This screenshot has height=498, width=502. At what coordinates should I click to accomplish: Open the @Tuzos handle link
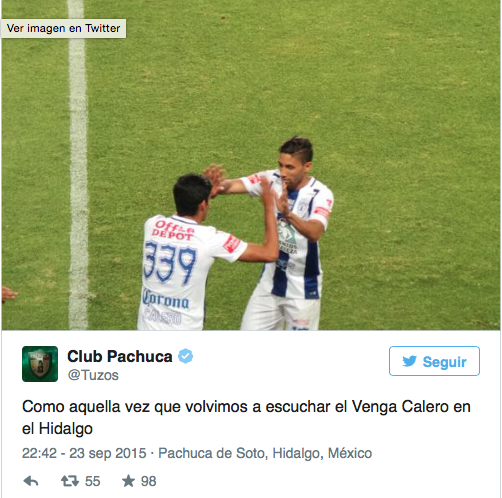(x=93, y=375)
